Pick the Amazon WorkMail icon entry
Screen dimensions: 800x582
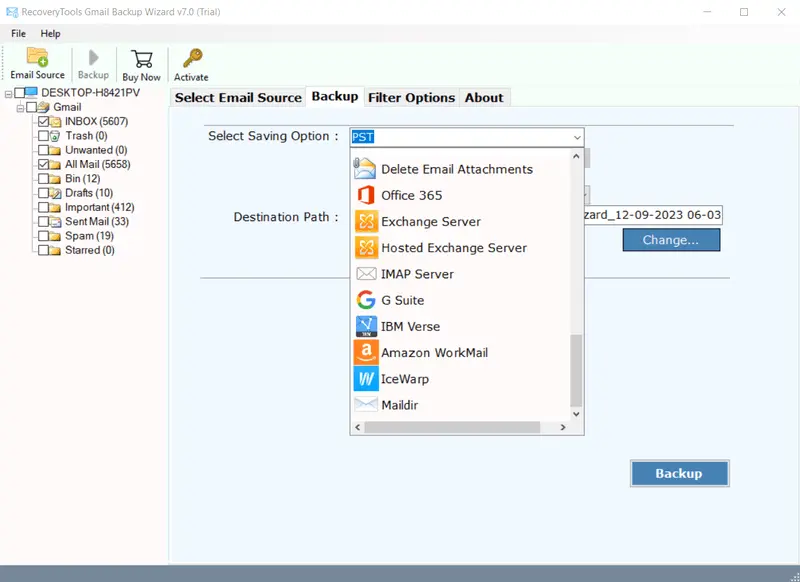(365, 352)
